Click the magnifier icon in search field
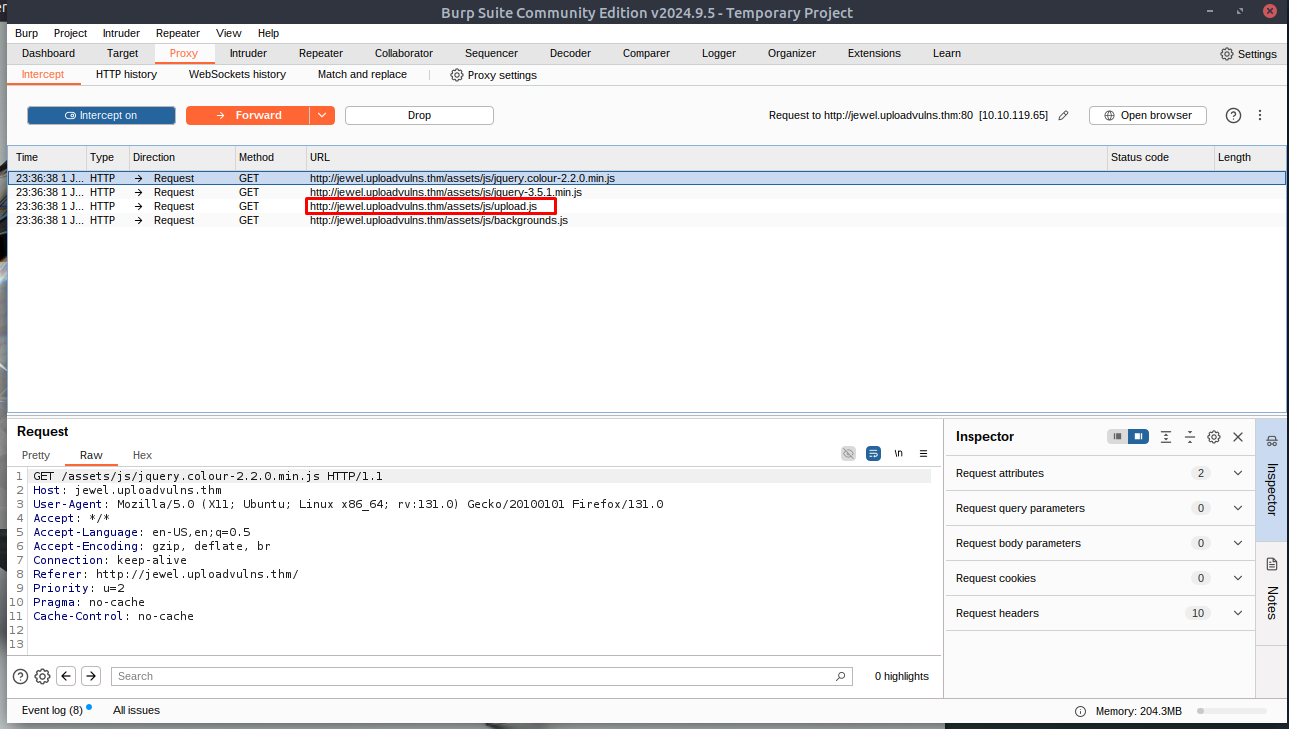The image size is (1289, 729). pos(841,676)
